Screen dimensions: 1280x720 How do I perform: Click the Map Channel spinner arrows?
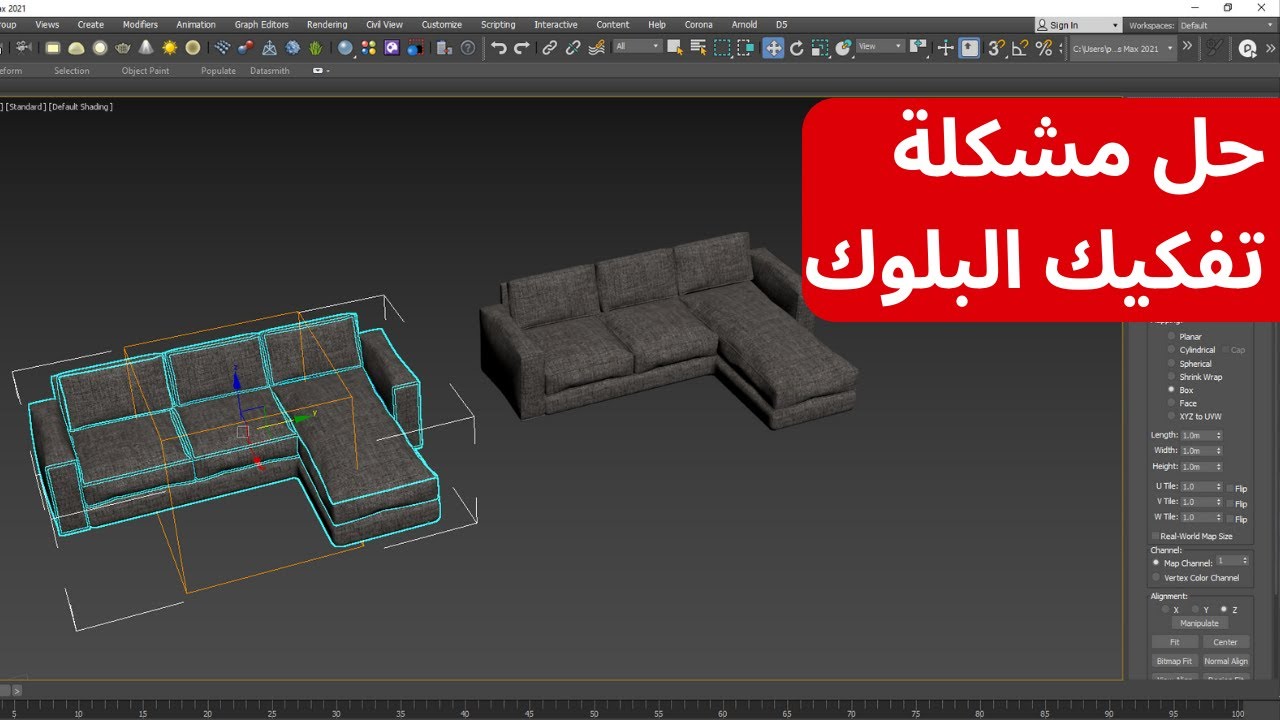pyautogui.click(x=1245, y=561)
